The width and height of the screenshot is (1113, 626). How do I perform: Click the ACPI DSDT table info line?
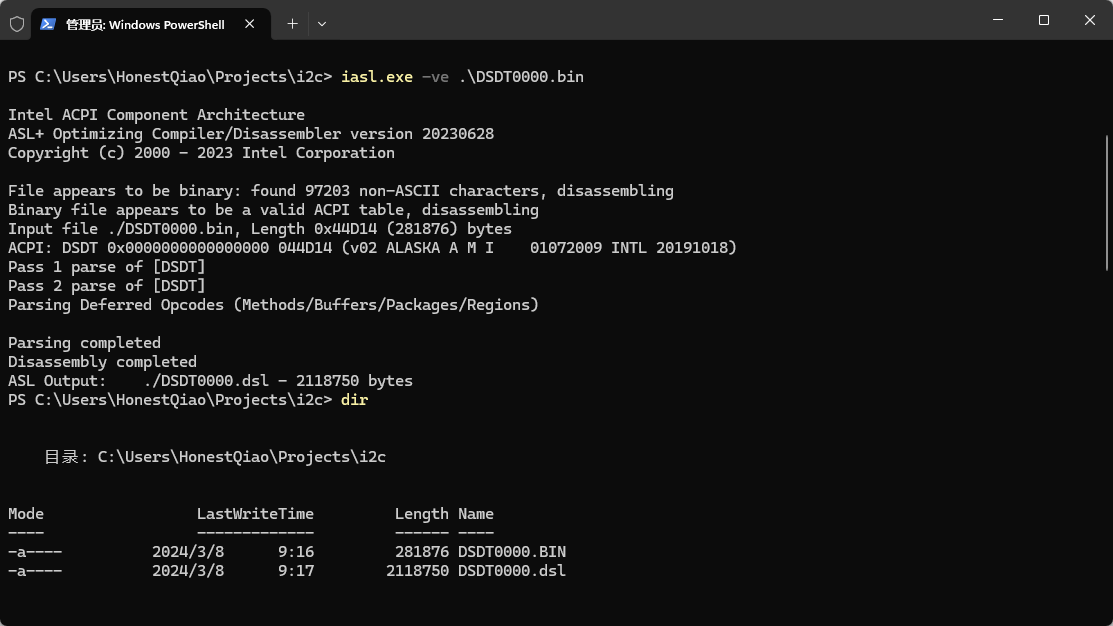pyautogui.click(x=372, y=247)
